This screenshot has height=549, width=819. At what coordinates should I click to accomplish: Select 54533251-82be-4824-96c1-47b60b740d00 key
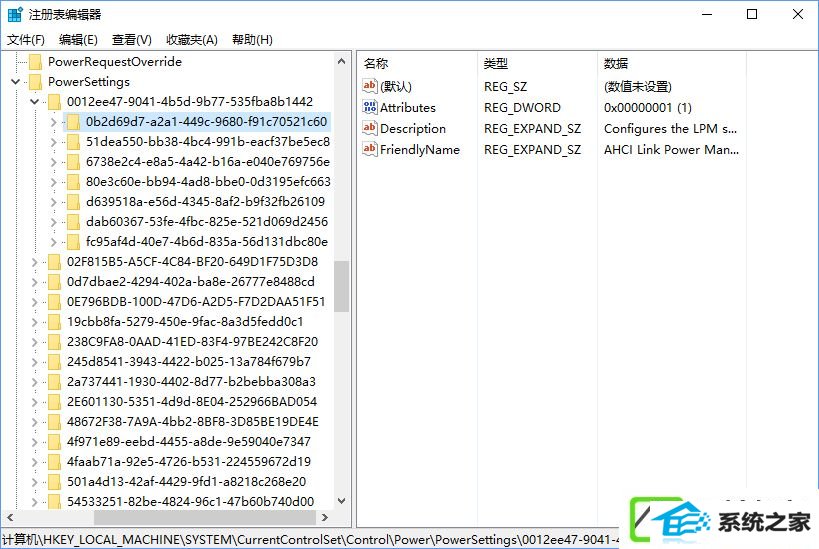[x=190, y=502]
